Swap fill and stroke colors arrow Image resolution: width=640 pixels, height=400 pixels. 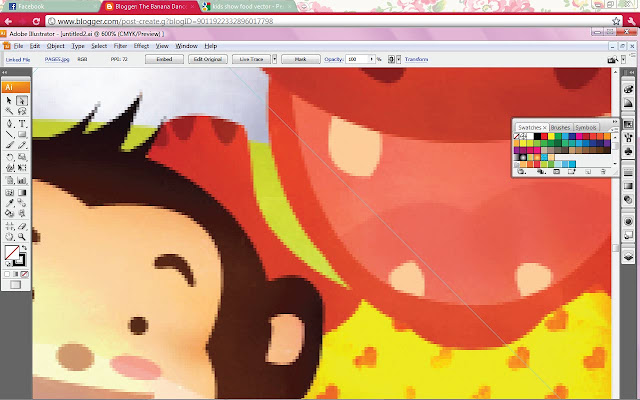point(24,247)
